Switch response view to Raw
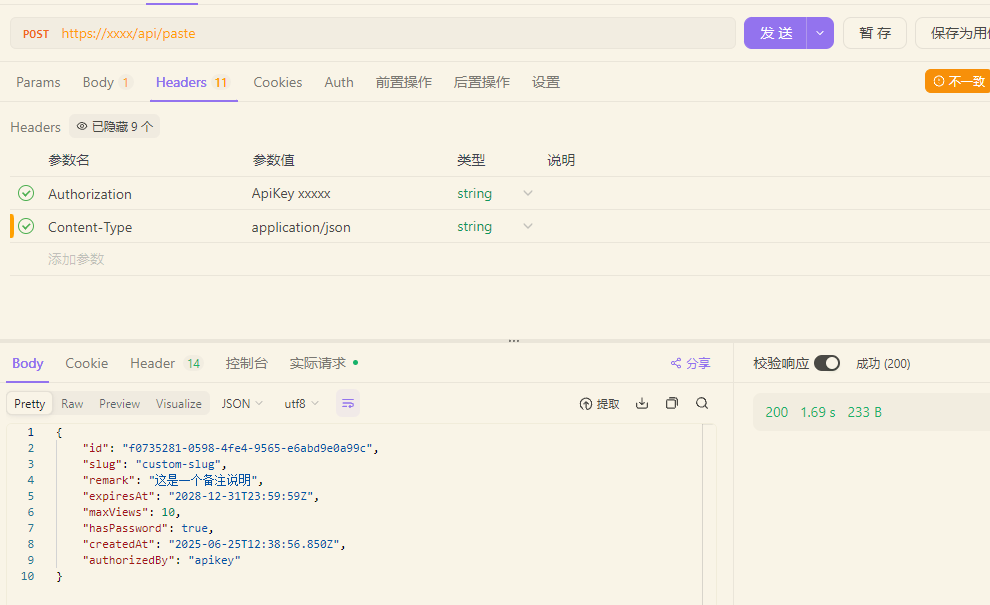This screenshot has height=605, width=990. pos(72,404)
